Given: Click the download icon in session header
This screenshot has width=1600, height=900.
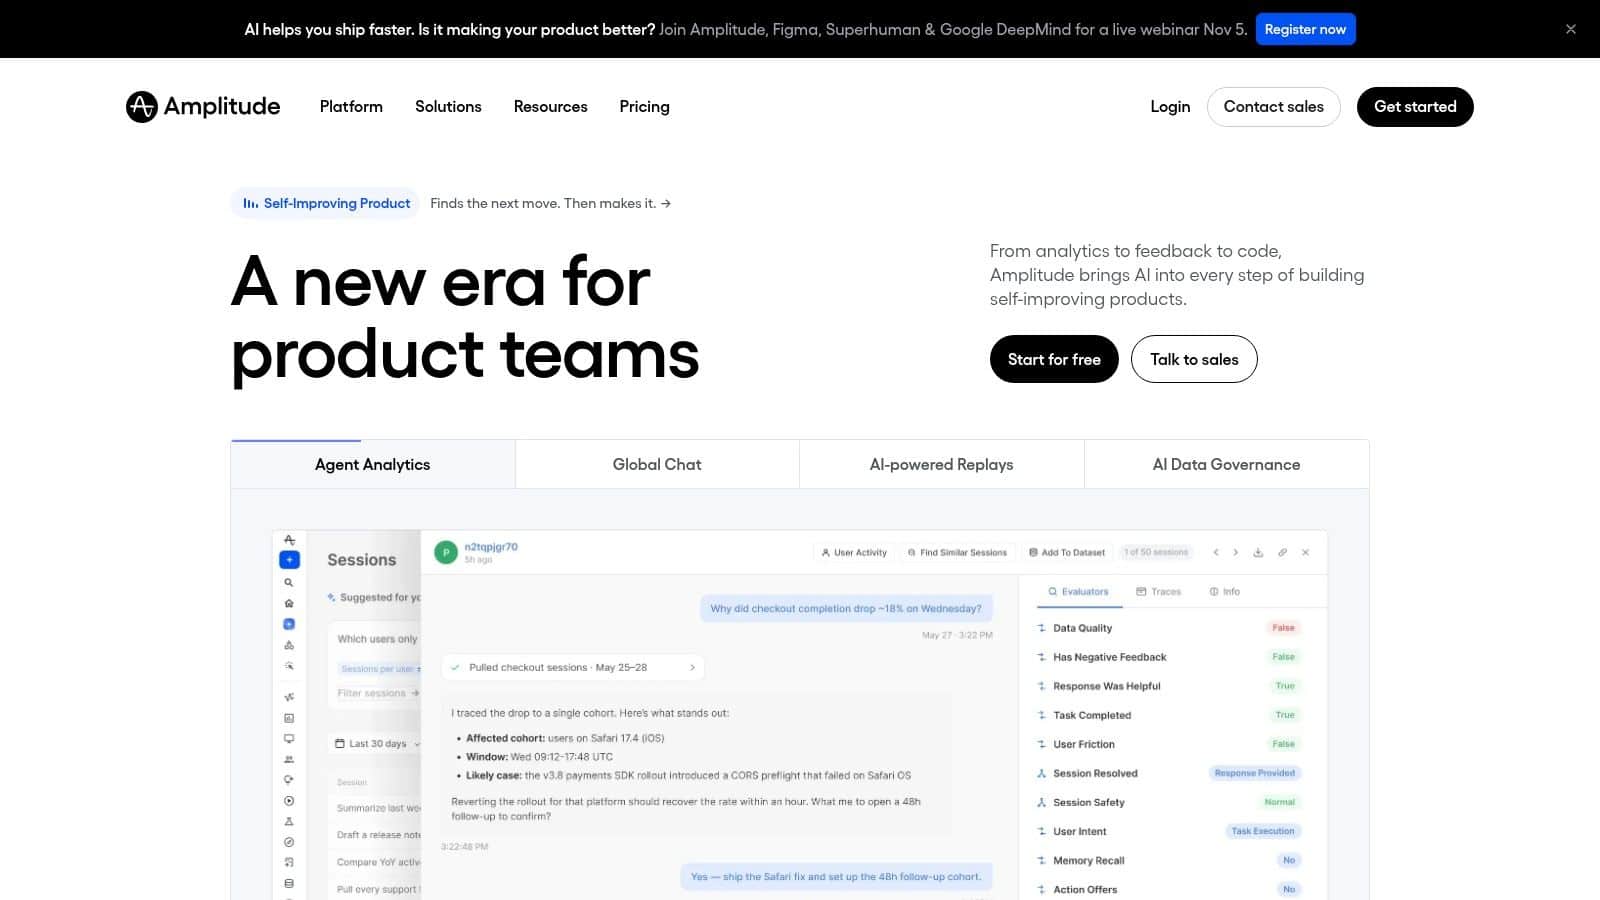Looking at the screenshot, I should pos(1258,552).
